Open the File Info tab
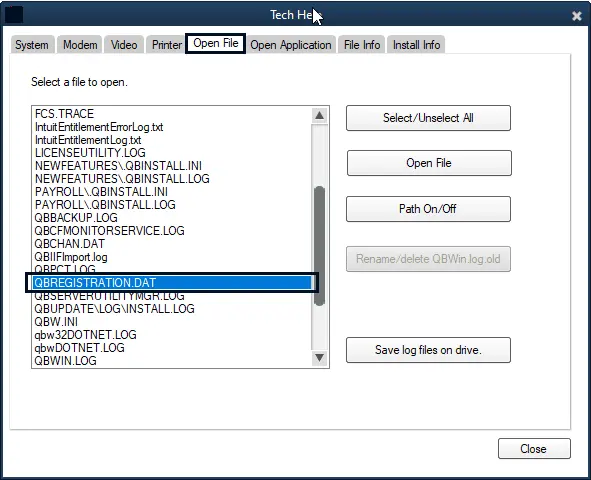 click(362, 45)
